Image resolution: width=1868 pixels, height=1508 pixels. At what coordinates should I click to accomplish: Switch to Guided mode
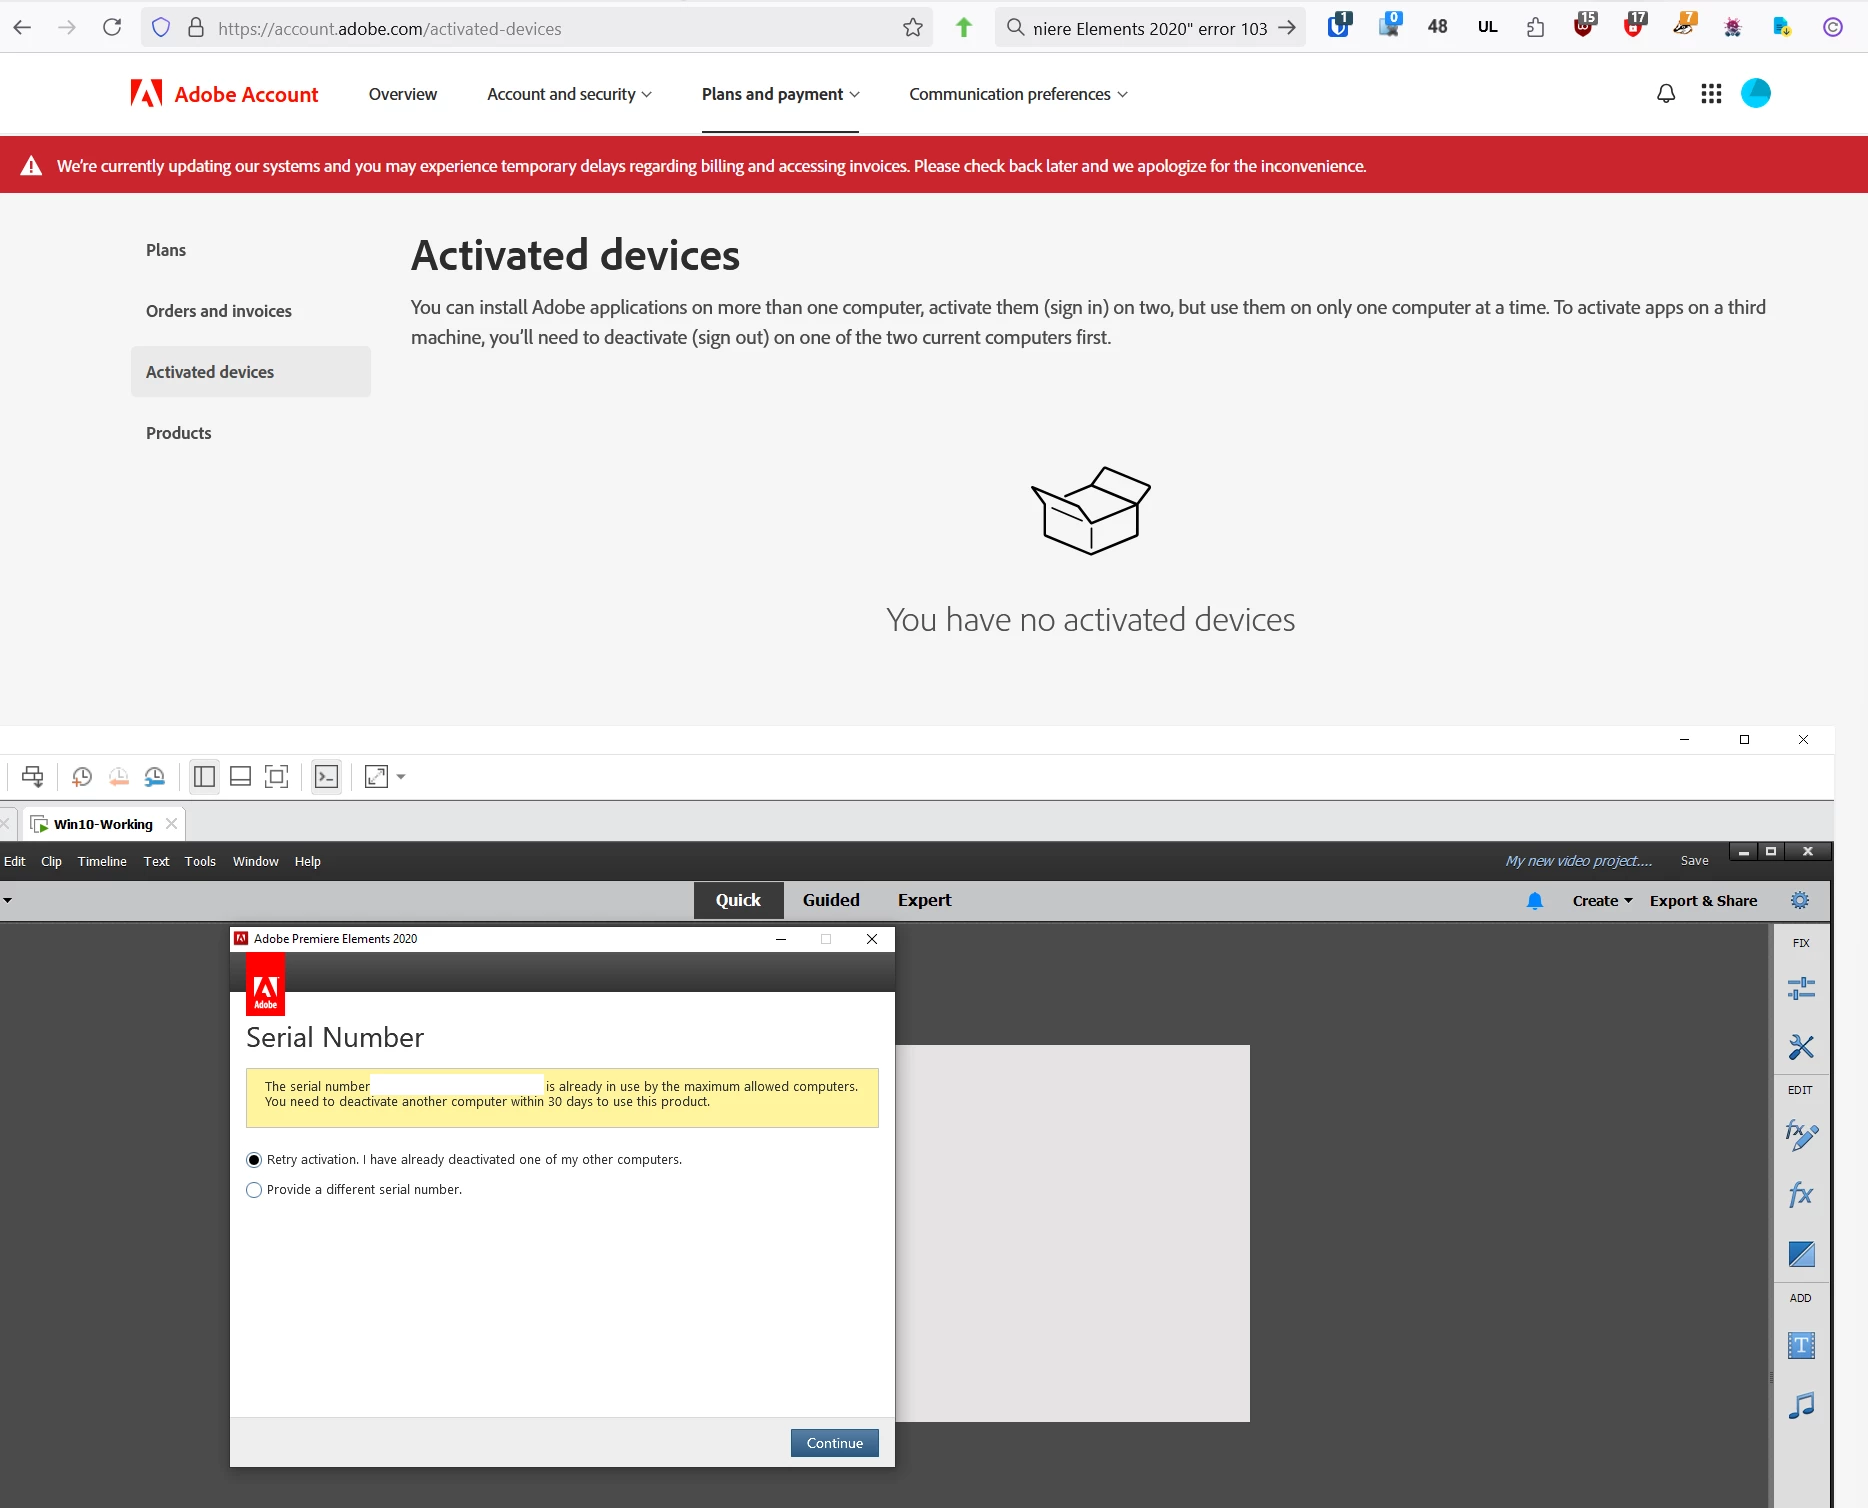pyautogui.click(x=831, y=900)
